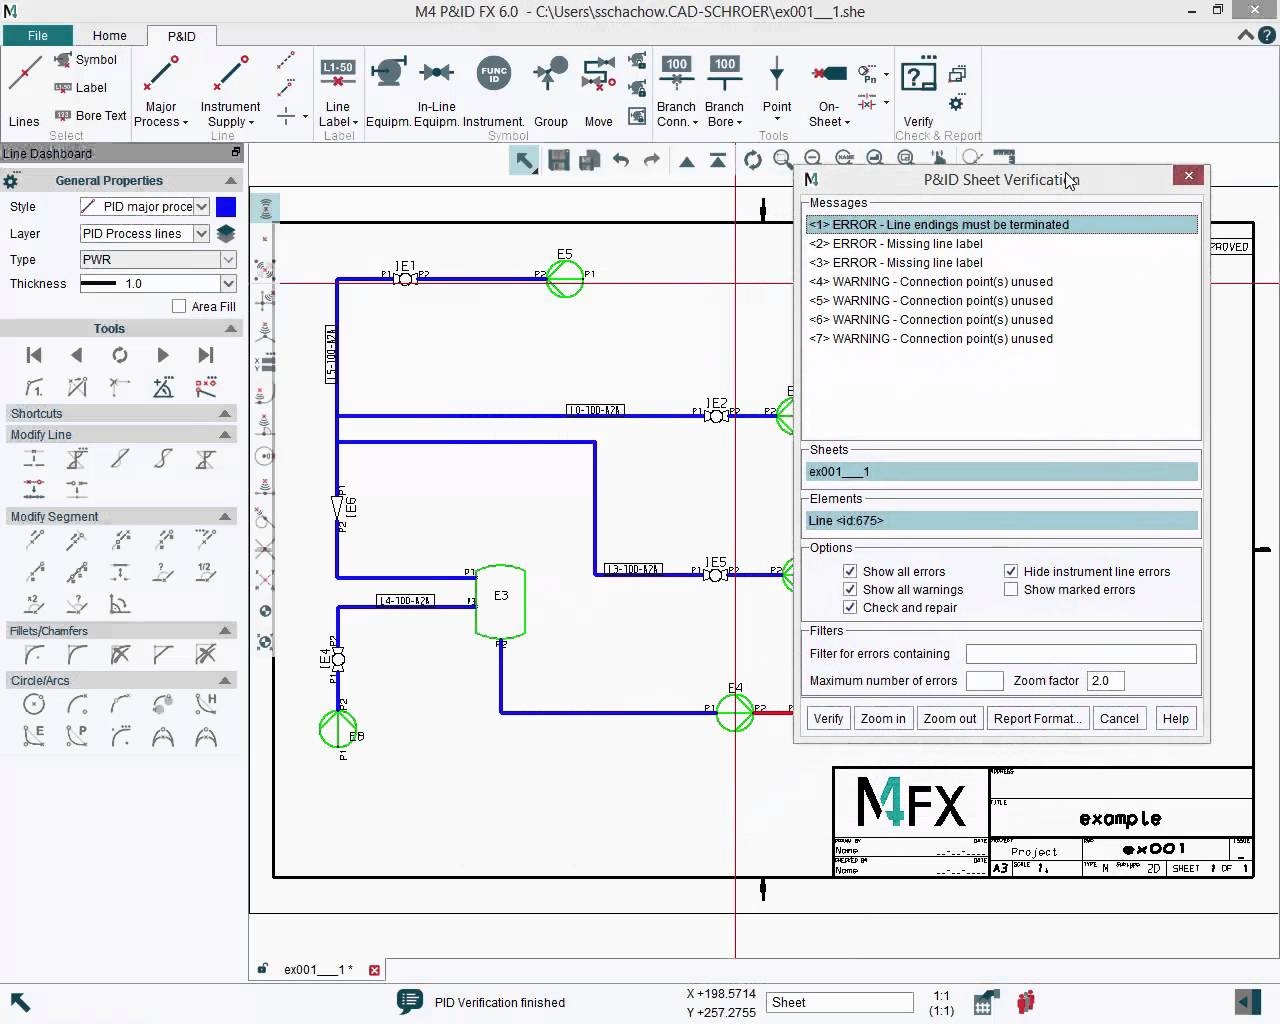1280x1024 pixels.
Task: Switch to the Home tab
Action: tap(110, 36)
